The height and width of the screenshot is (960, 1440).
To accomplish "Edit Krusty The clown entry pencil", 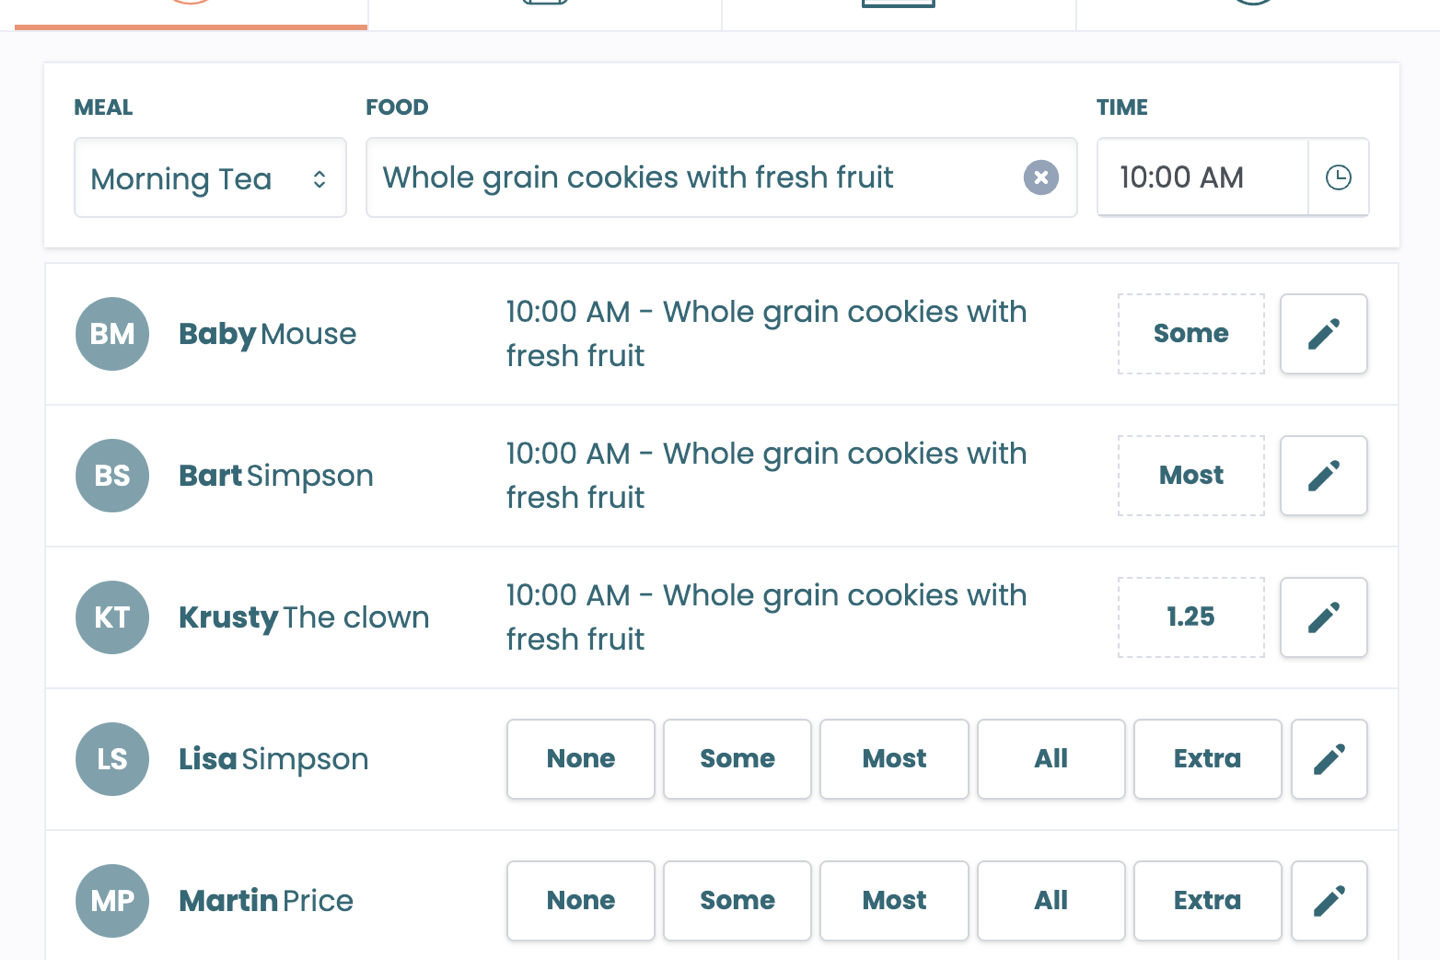I will [x=1324, y=618].
